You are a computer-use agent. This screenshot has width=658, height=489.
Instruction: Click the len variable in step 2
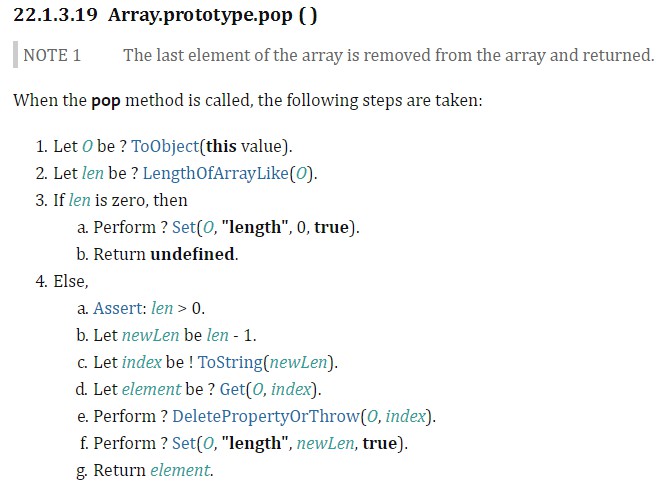[x=93, y=173]
